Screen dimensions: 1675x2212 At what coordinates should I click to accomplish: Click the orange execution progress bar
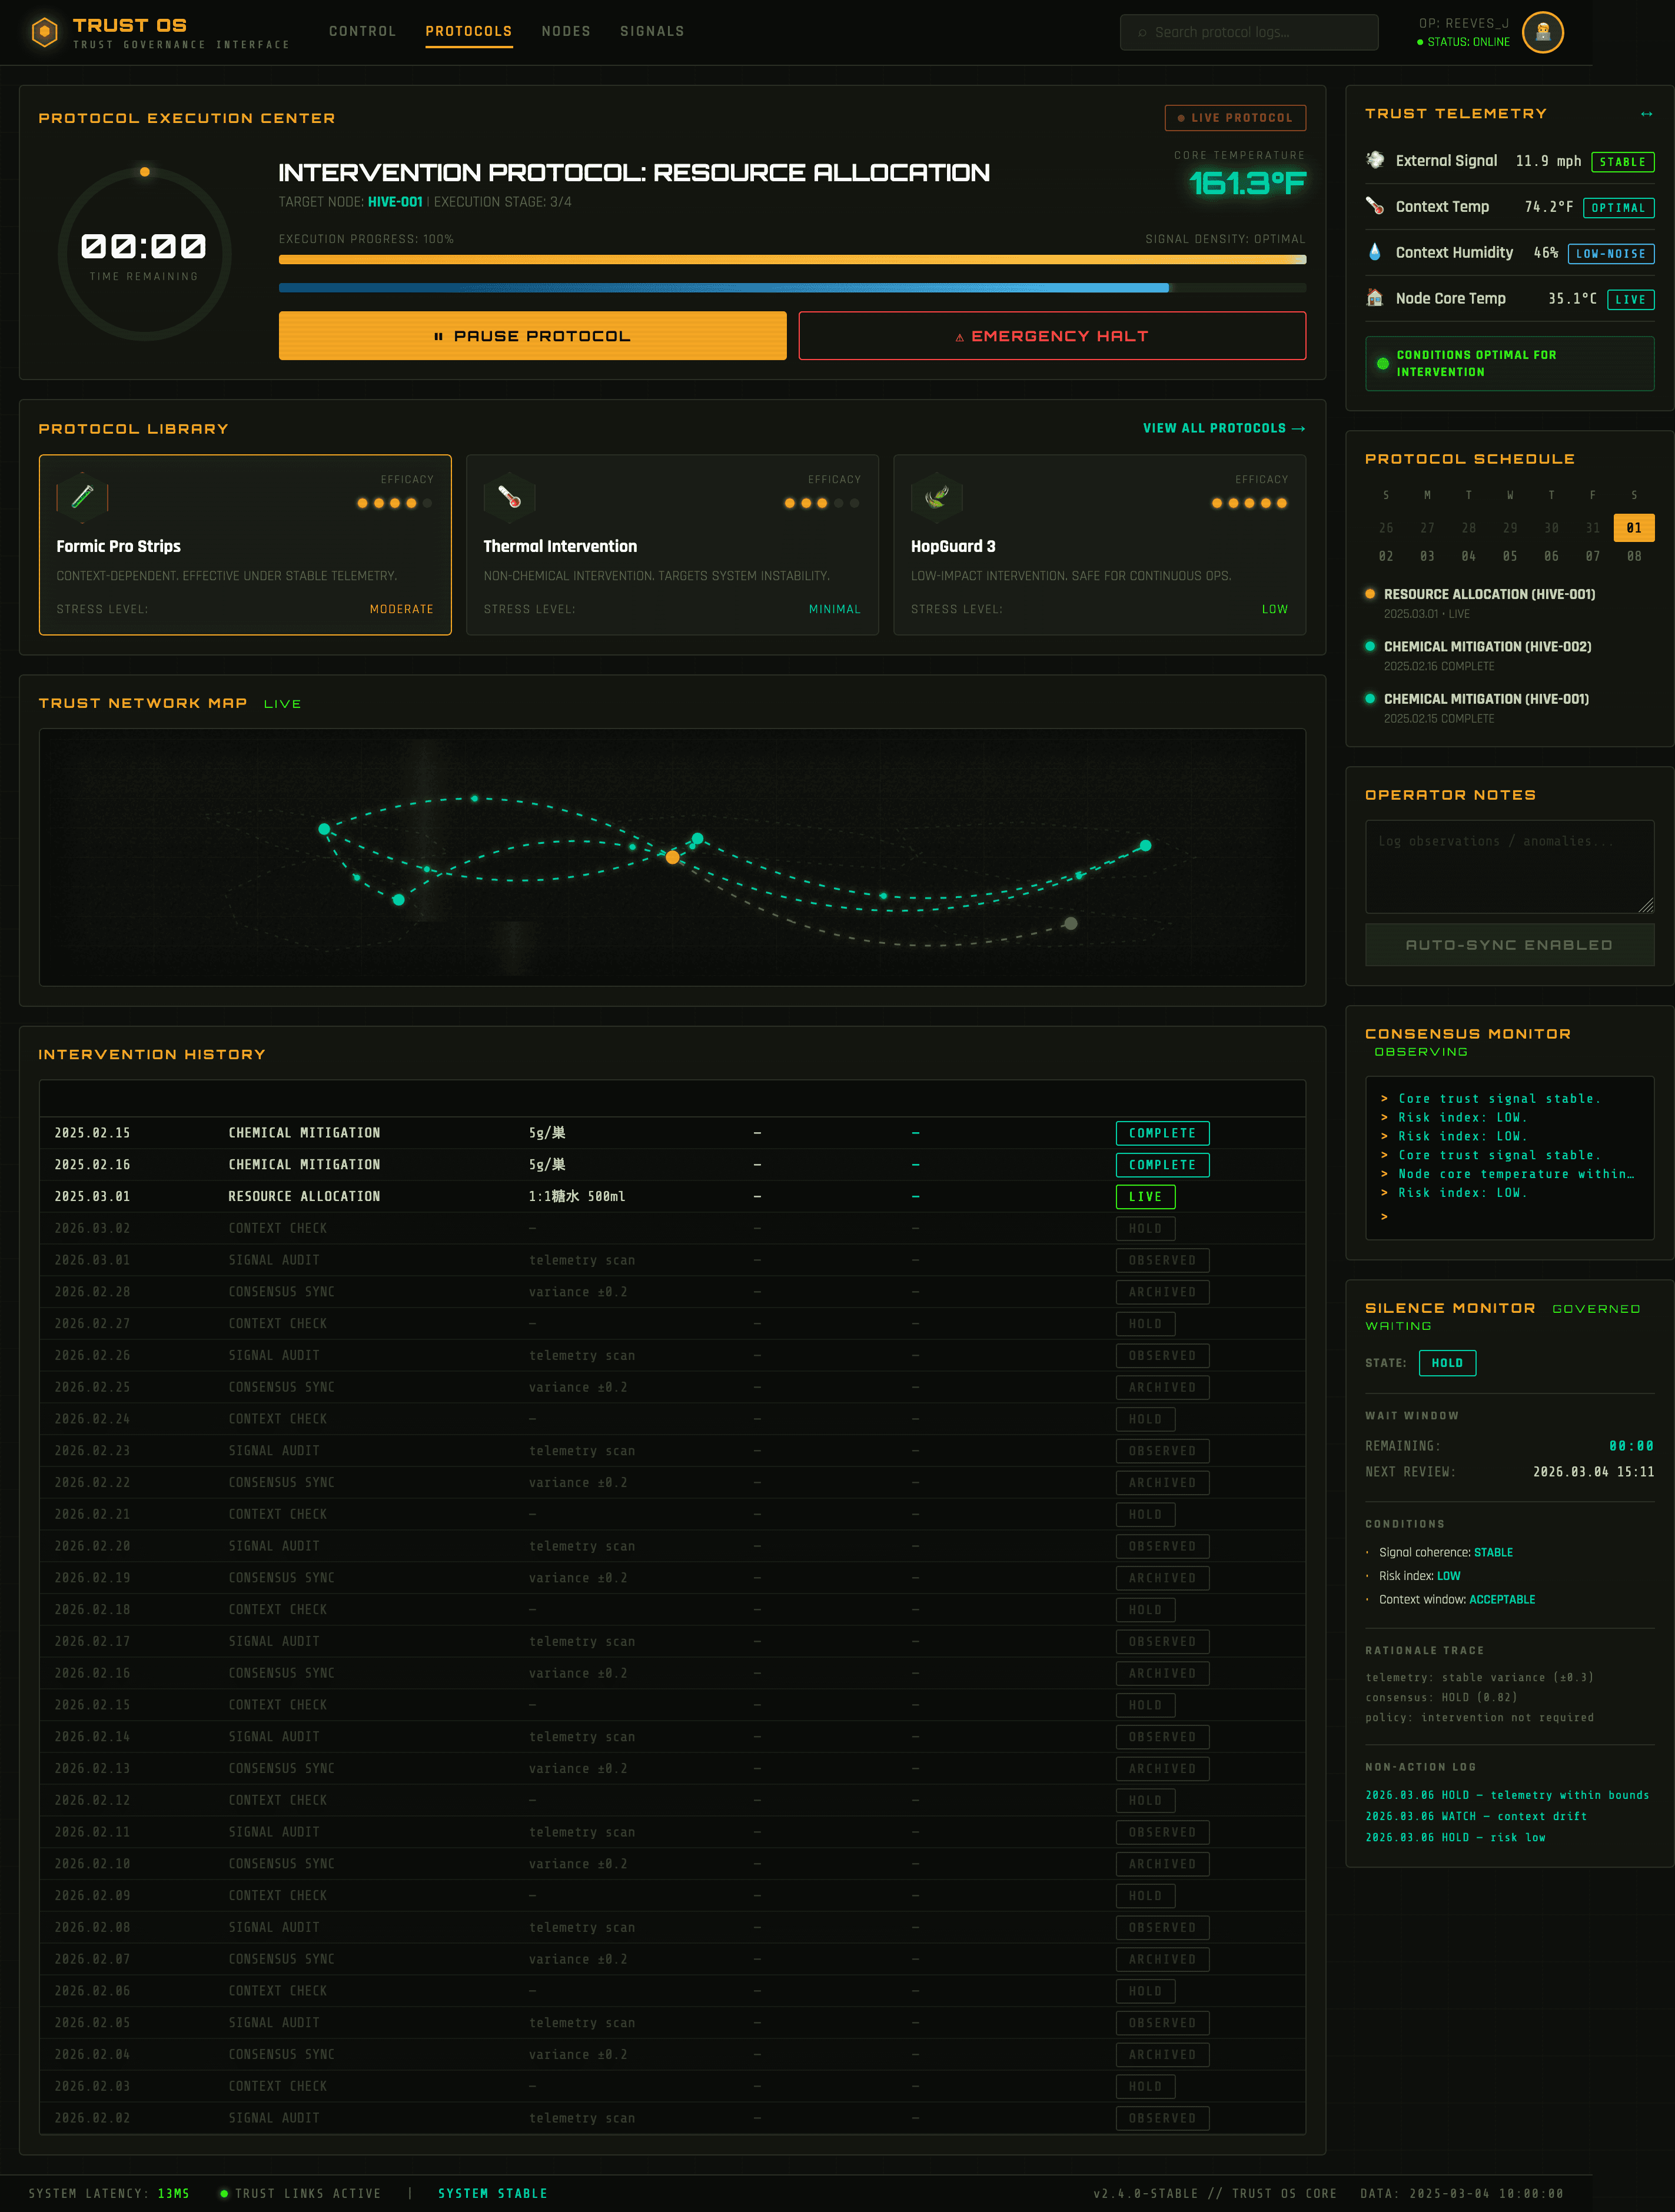coord(791,260)
